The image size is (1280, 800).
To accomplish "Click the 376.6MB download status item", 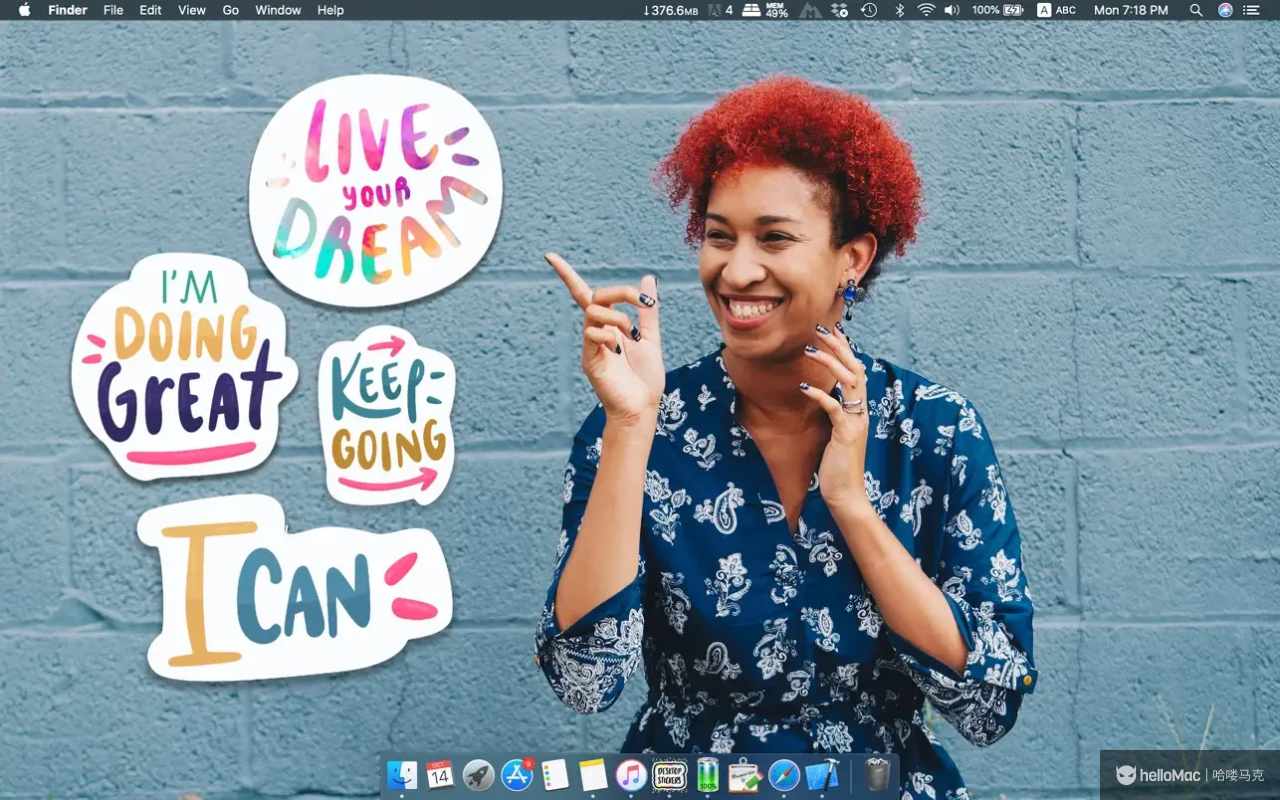I will (x=670, y=10).
